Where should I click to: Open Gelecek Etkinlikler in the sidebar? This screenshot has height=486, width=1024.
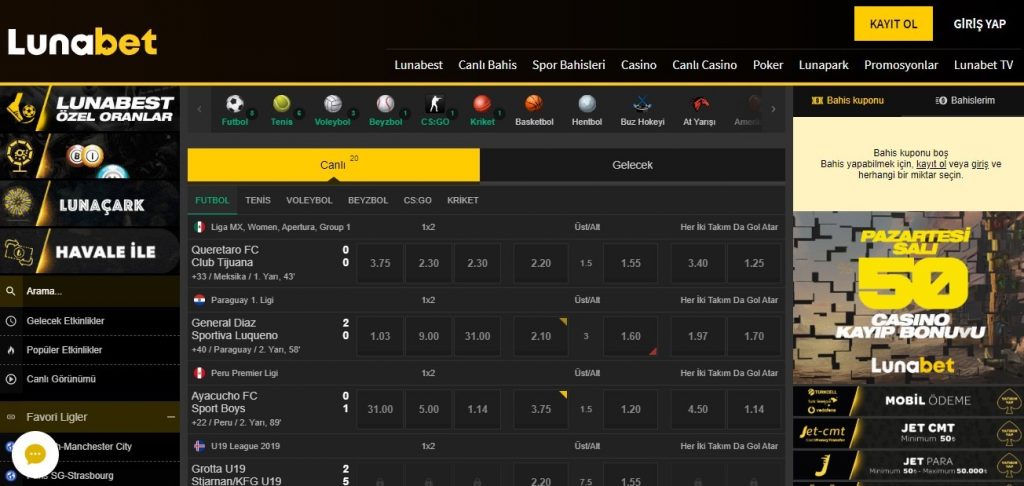65,321
